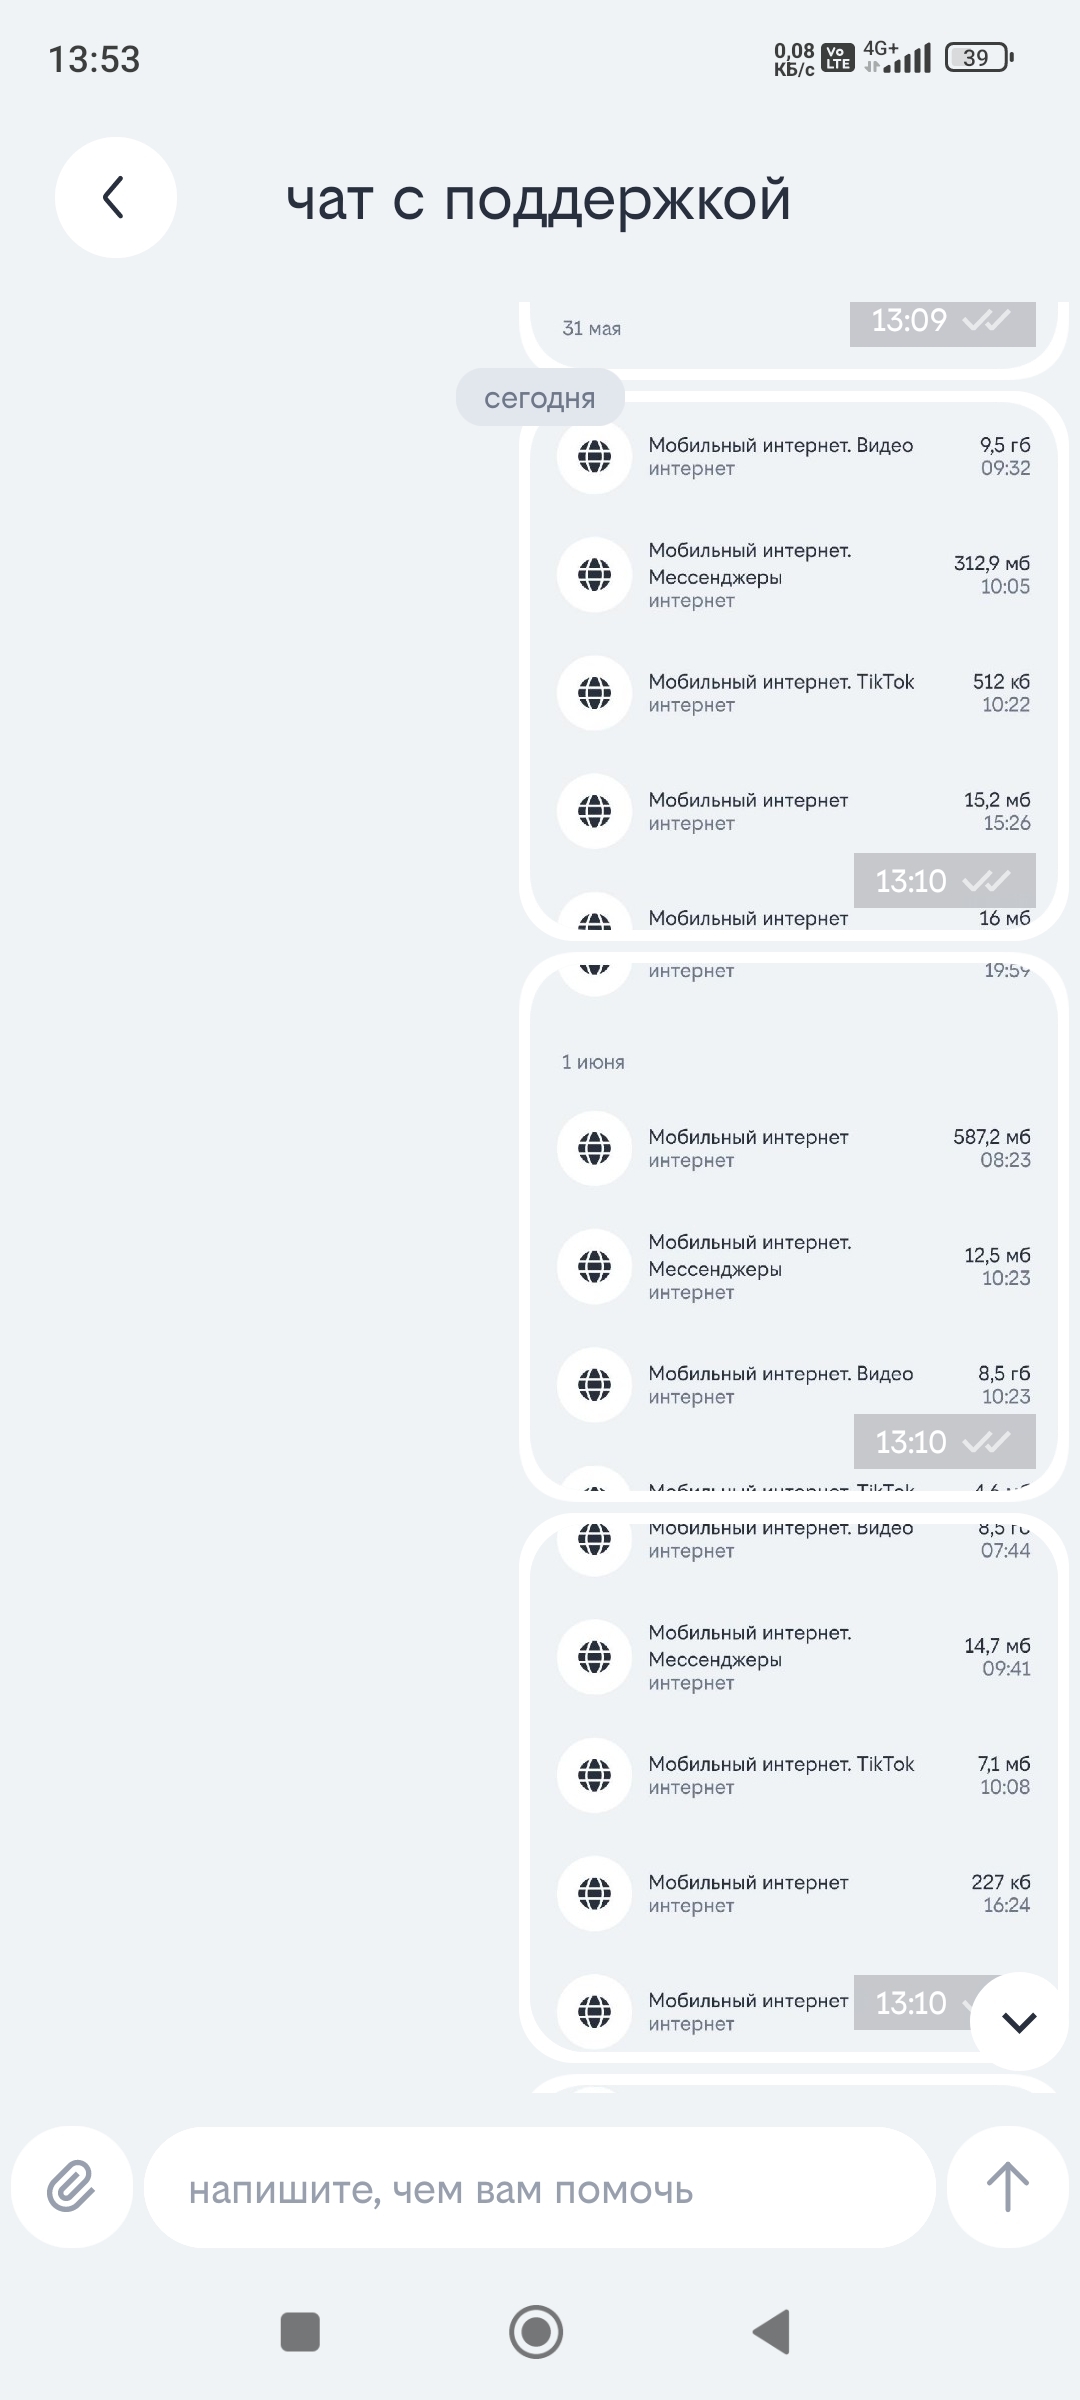Open 312,9 мб Мессенджеры traffic entry
The width and height of the screenshot is (1080, 2400).
point(790,575)
